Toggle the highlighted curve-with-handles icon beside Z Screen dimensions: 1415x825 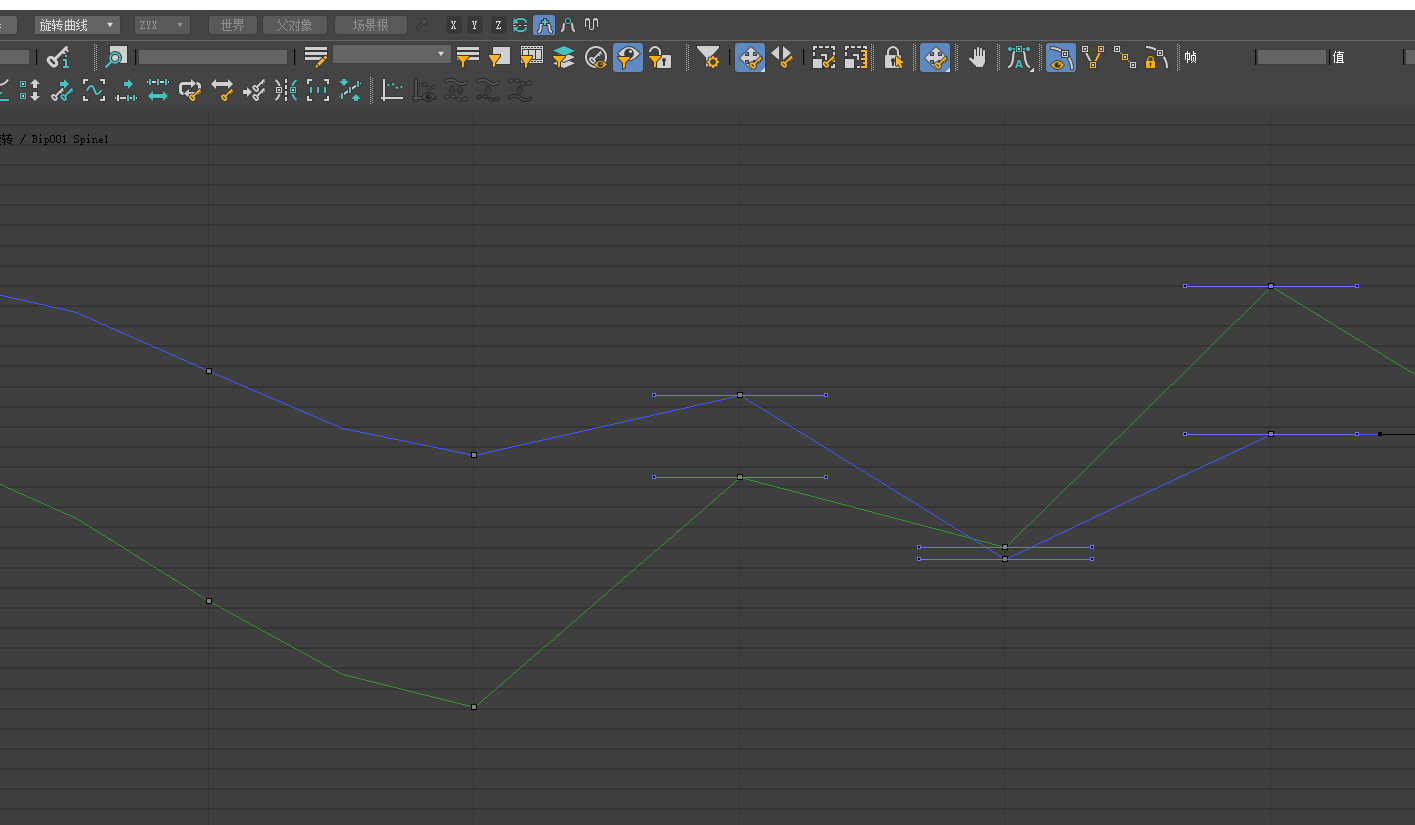pos(544,25)
